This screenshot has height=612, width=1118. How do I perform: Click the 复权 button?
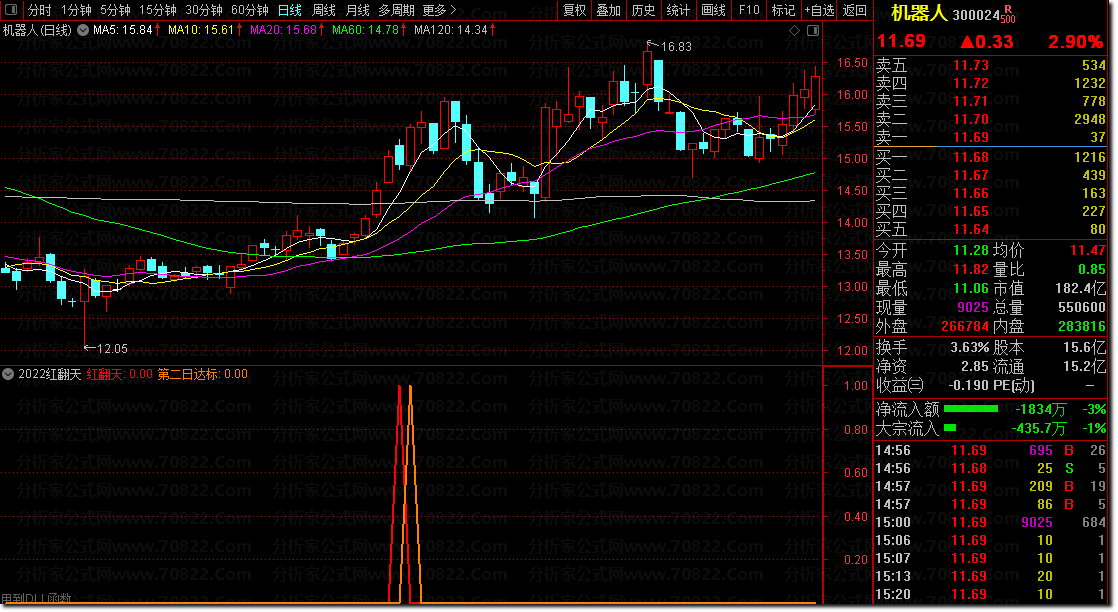pos(575,10)
